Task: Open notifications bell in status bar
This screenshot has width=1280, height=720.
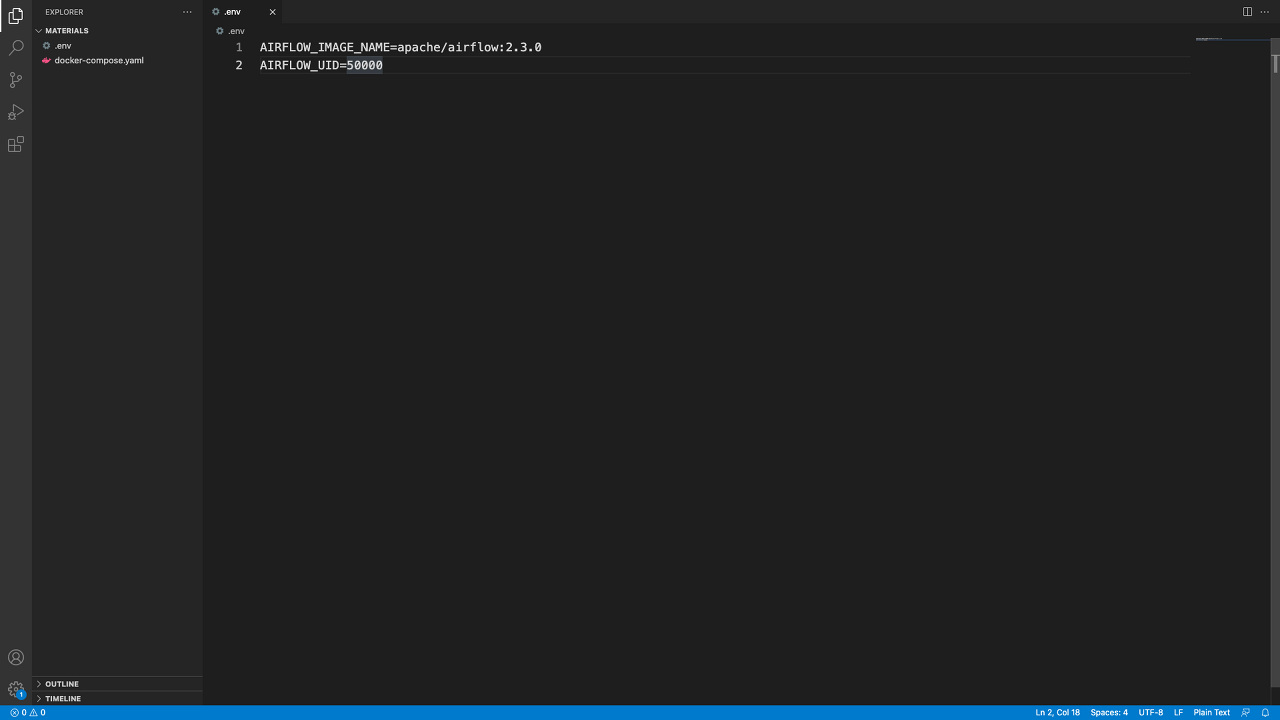Action: click(1265, 713)
